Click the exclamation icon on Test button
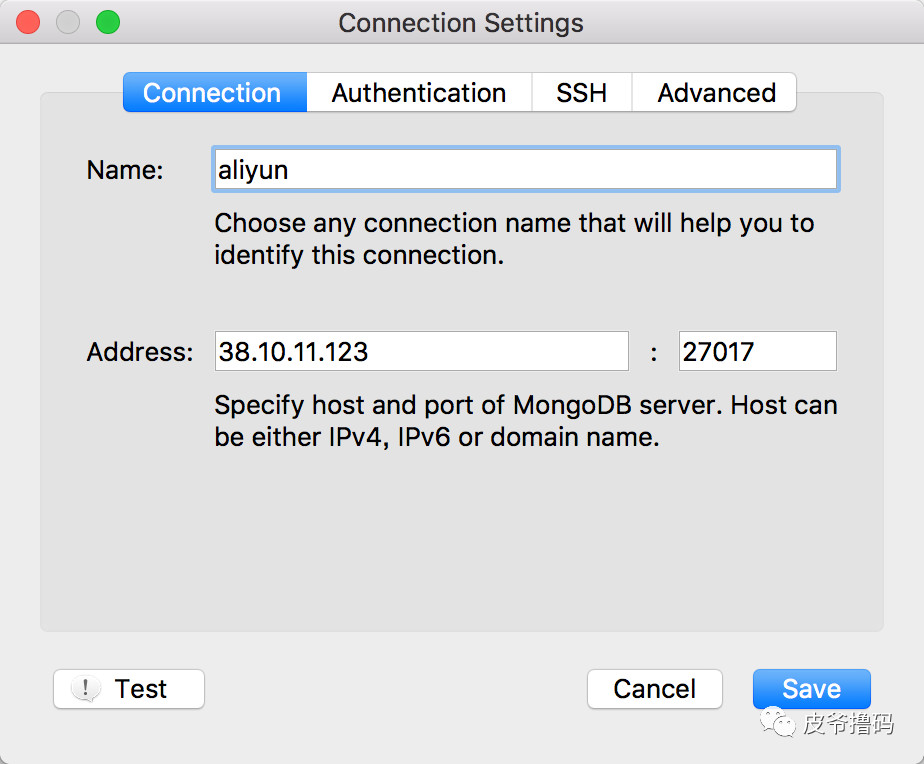The image size is (924, 764). [x=86, y=688]
